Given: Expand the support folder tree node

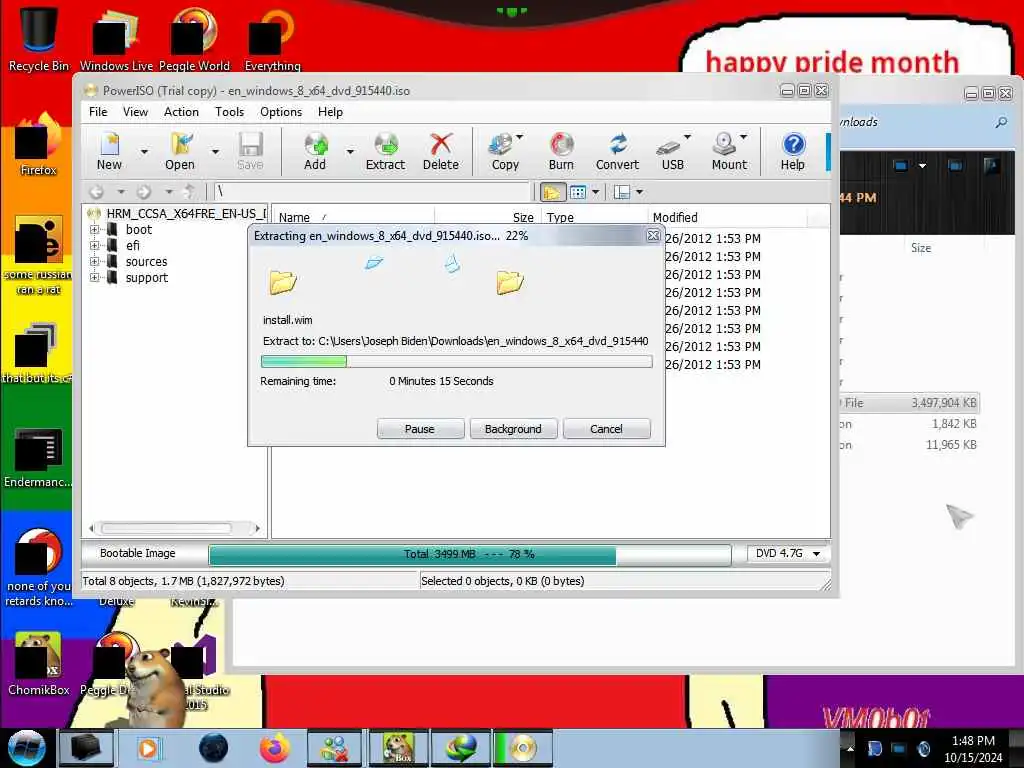Looking at the screenshot, I should (x=94, y=278).
